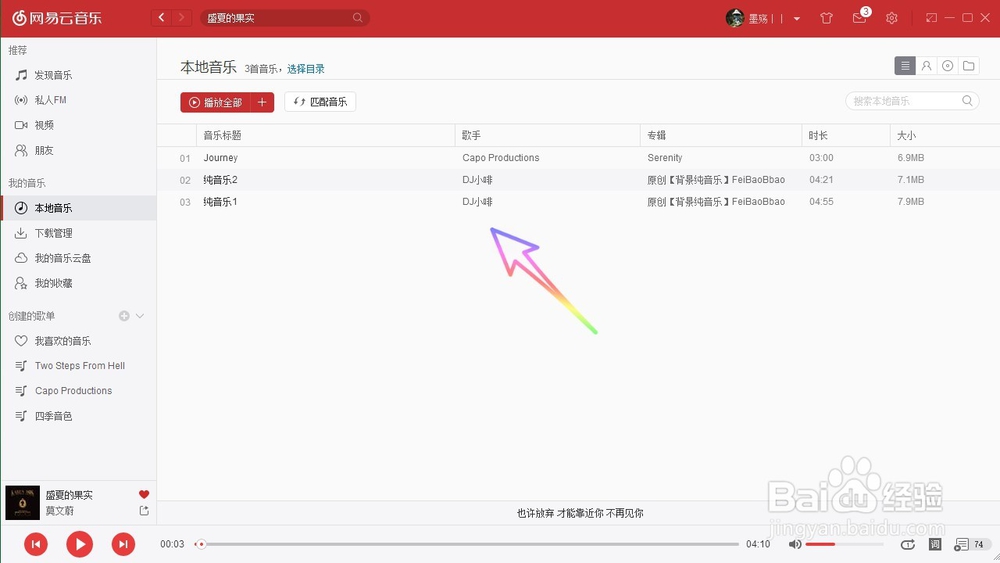The width and height of the screenshot is (1000, 563).
Task: Click Play All (播放全部) button
Action: (216, 102)
